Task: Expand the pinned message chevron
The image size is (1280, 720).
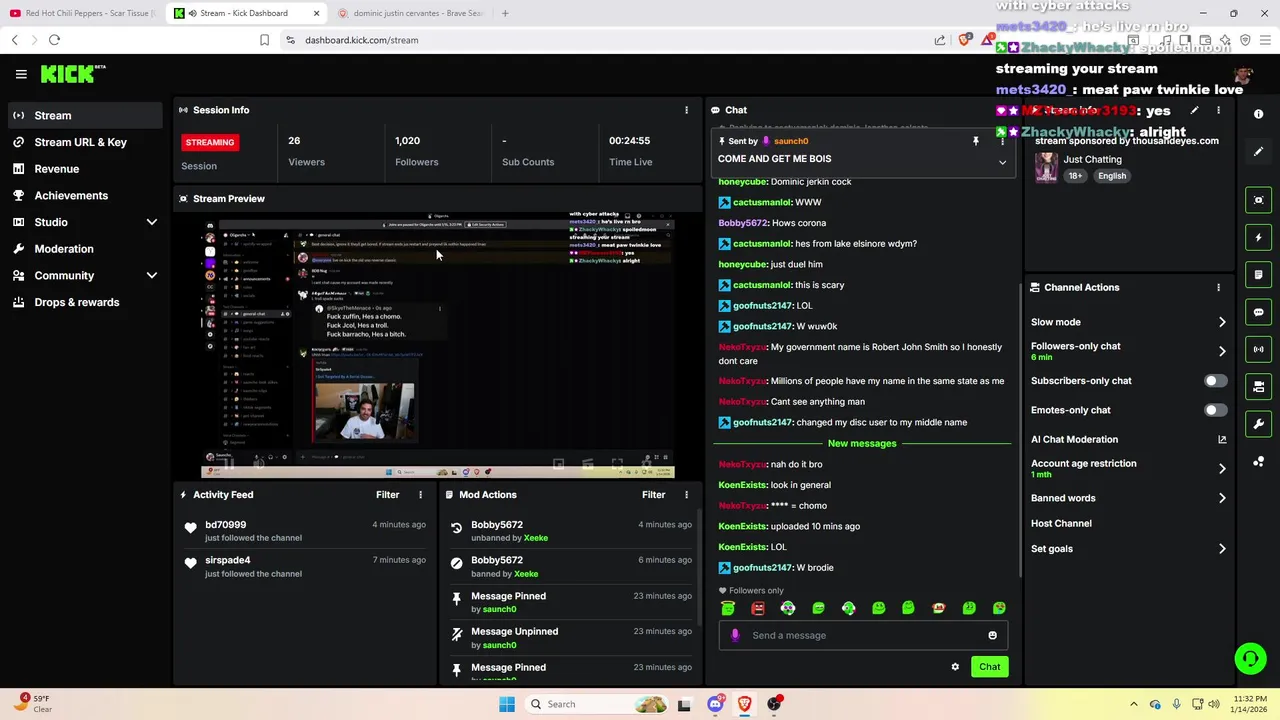Action: (x=1002, y=163)
